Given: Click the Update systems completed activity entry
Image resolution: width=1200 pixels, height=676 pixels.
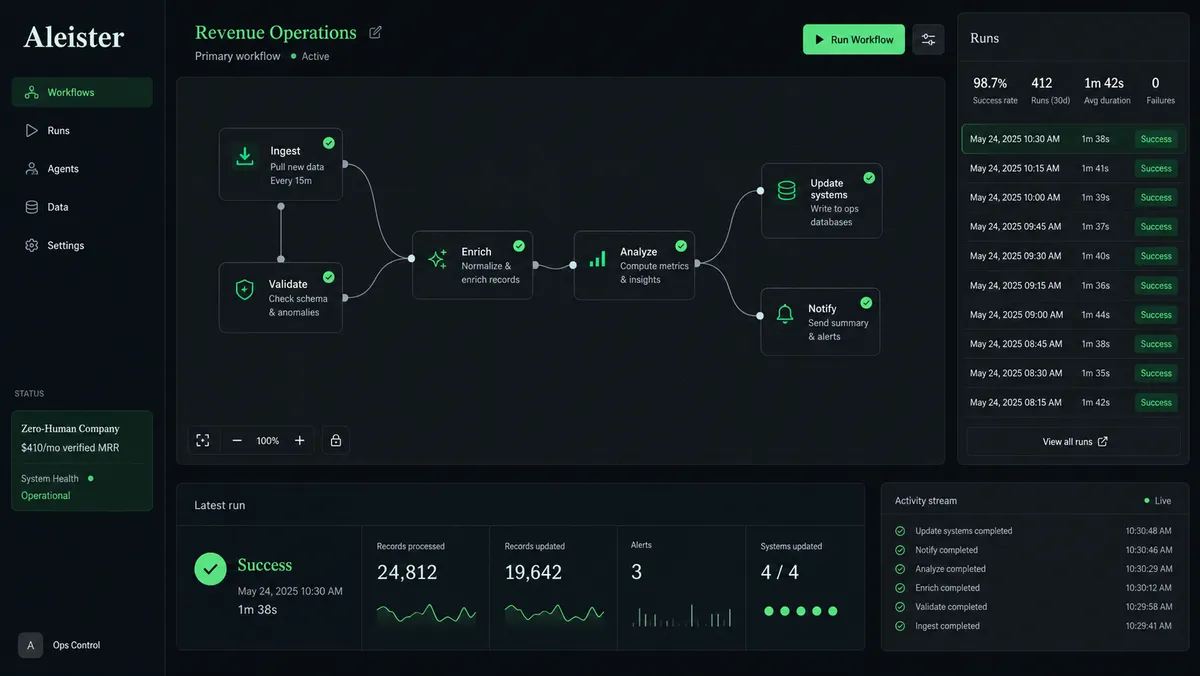Looking at the screenshot, I should [x=1035, y=531].
